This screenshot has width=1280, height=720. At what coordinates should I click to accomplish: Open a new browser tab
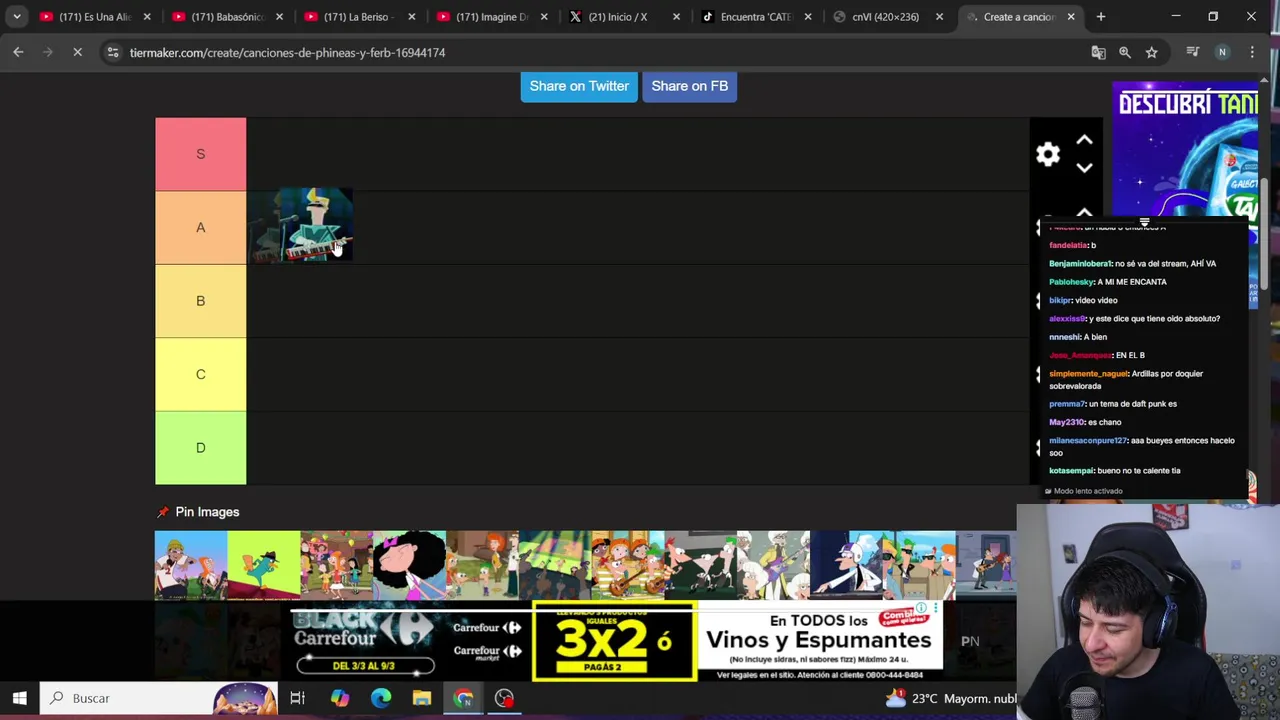1101,17
